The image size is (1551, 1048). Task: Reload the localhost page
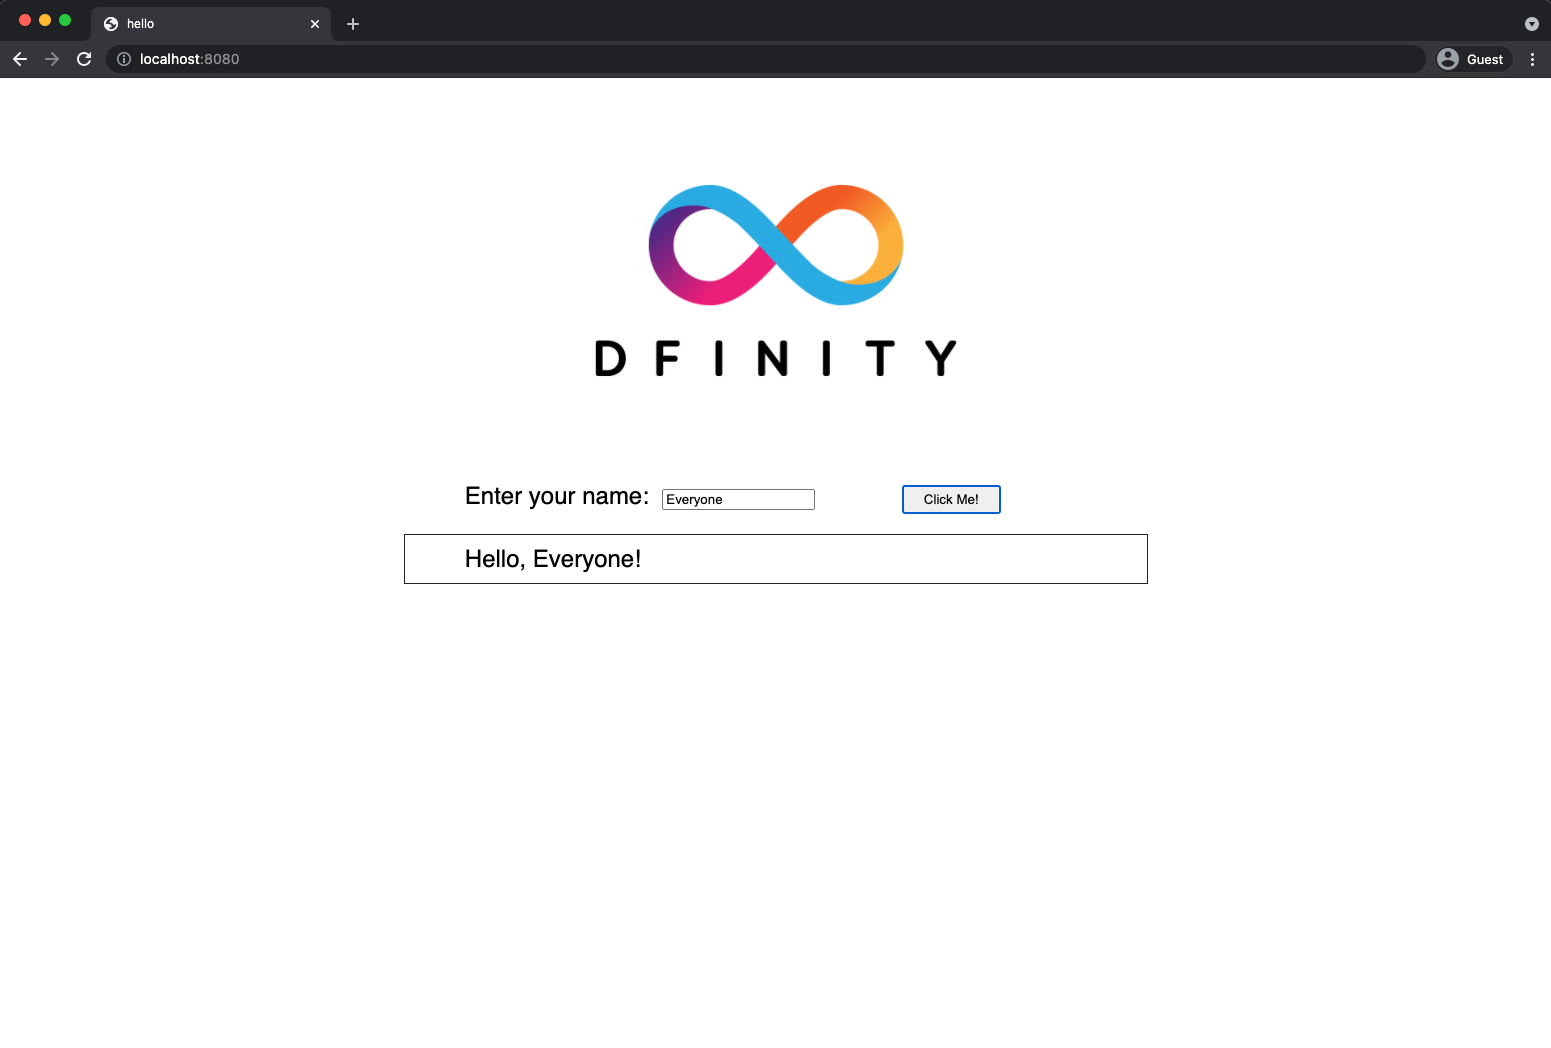point(84,59)
